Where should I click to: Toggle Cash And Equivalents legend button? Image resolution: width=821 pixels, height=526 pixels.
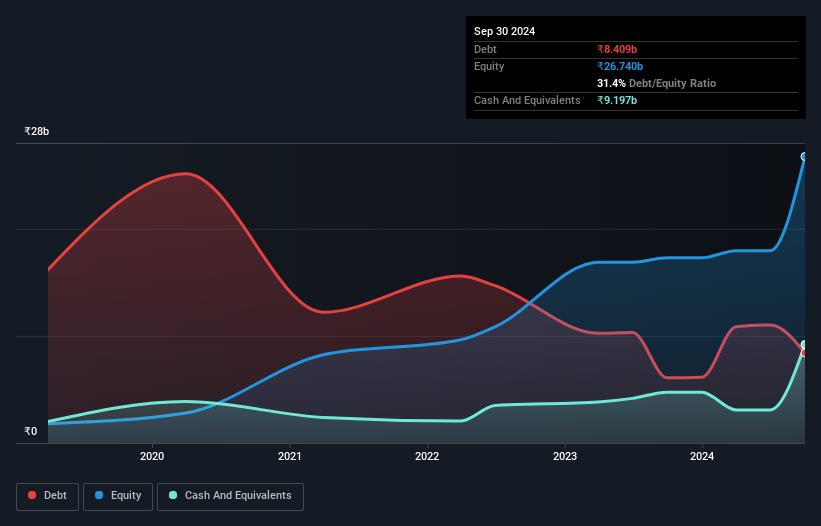230,496
